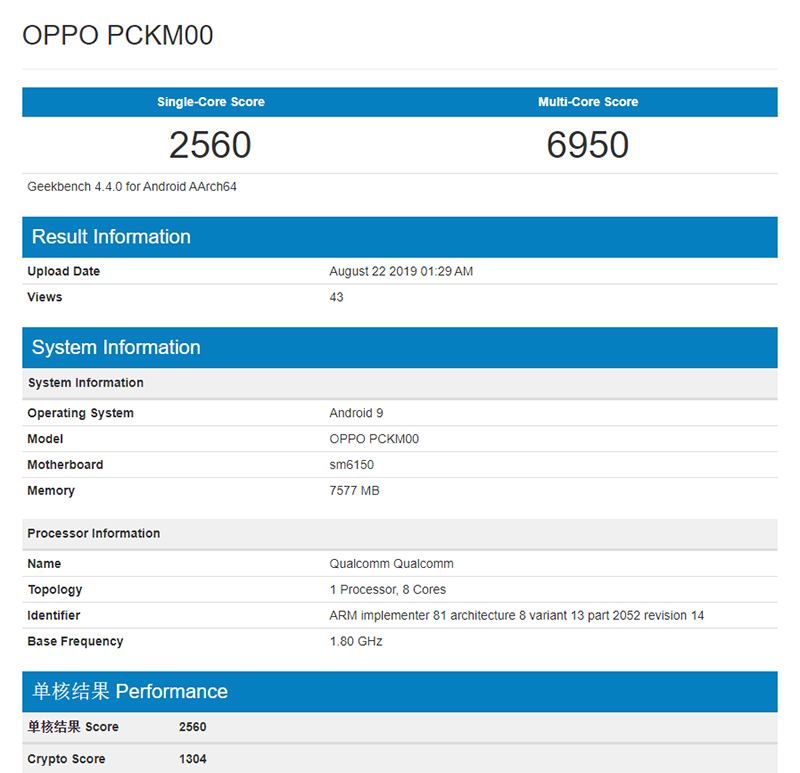Image resolution: width=800 pixels, height=773 pixels.
Task: Click the '1 Processor, 8 Cores' value
Action: point(388,590)
